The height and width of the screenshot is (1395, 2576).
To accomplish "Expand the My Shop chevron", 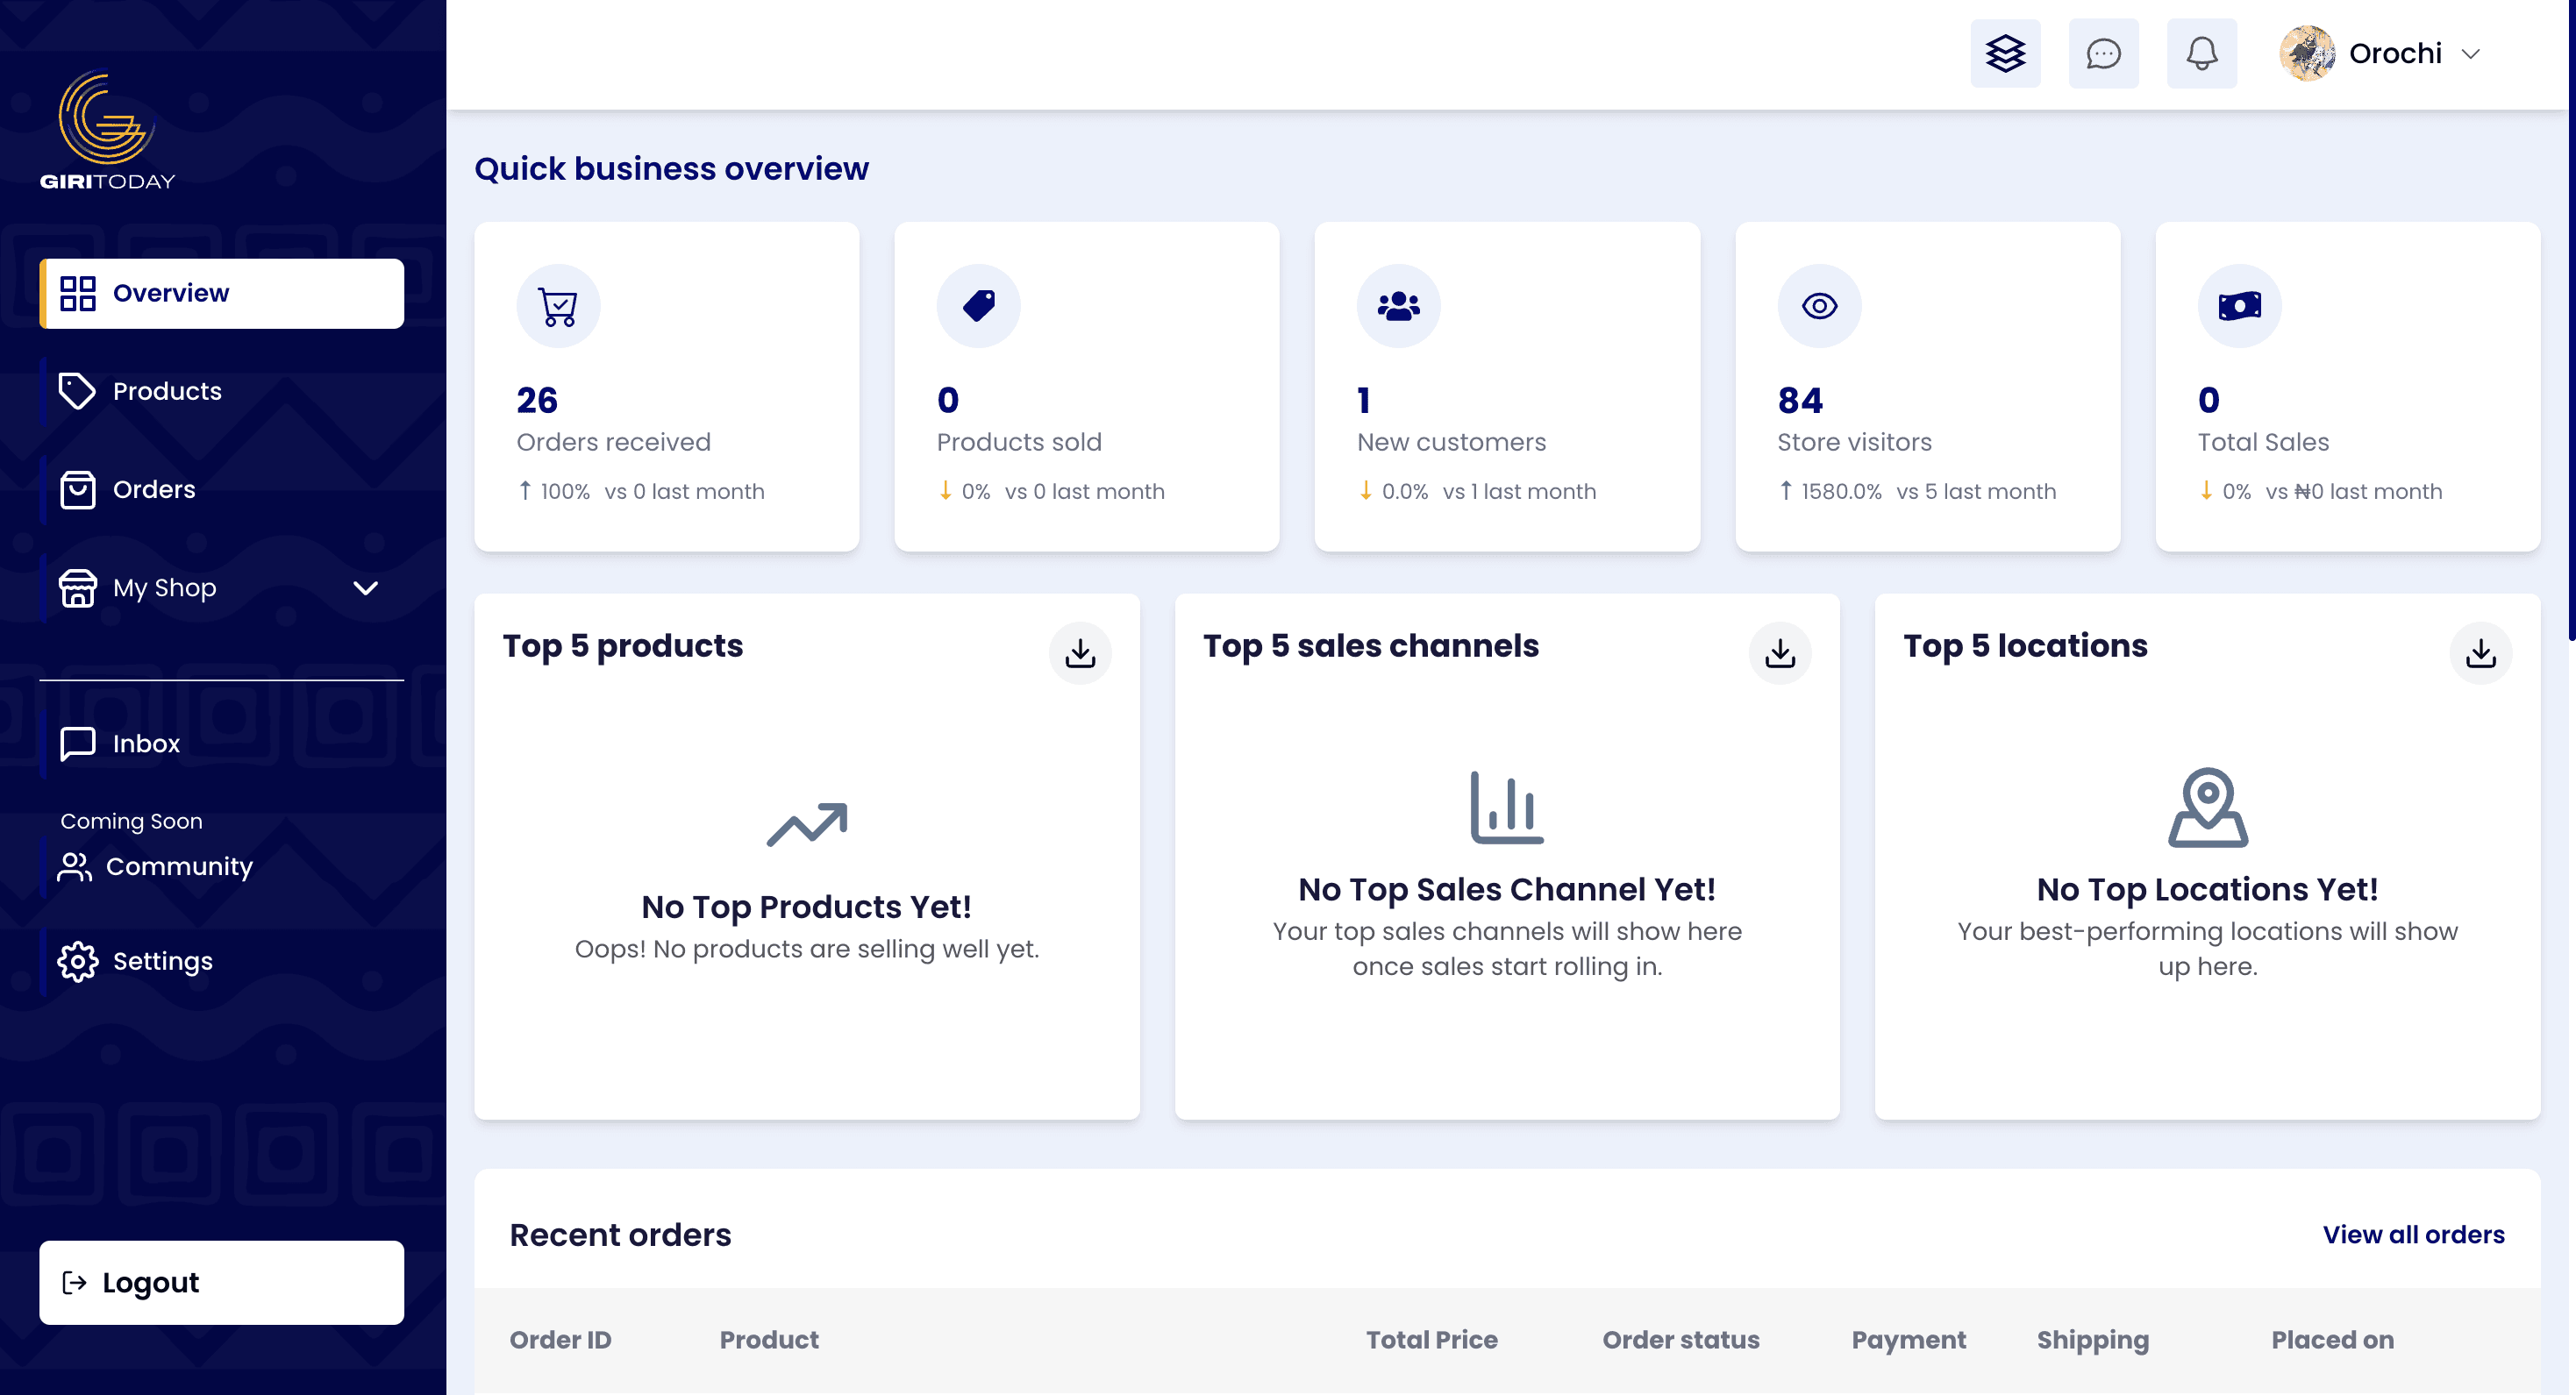I will pyautogui.click(x=365, y=588).
